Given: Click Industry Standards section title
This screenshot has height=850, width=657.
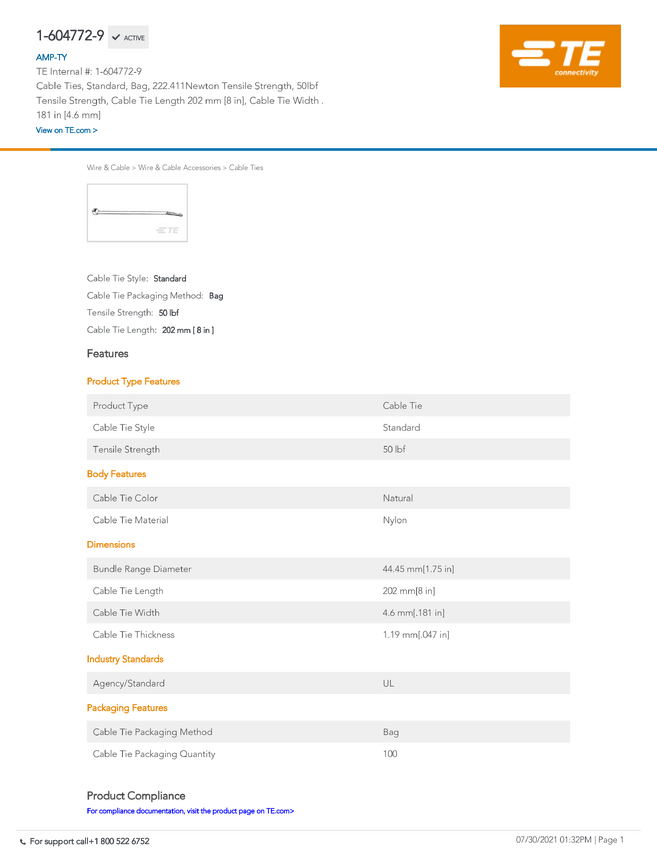Looking at the screenshot, I should (x=125, y=659).
